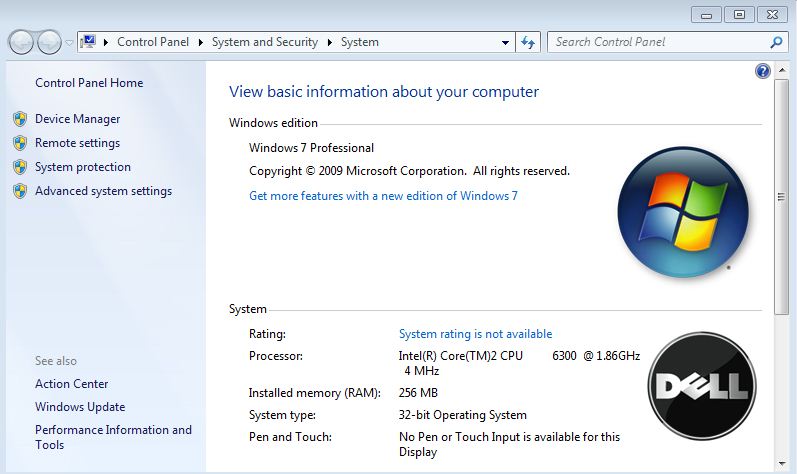Click the Forward navigation arrow button
Screen dimensions: 797x474
49,42
